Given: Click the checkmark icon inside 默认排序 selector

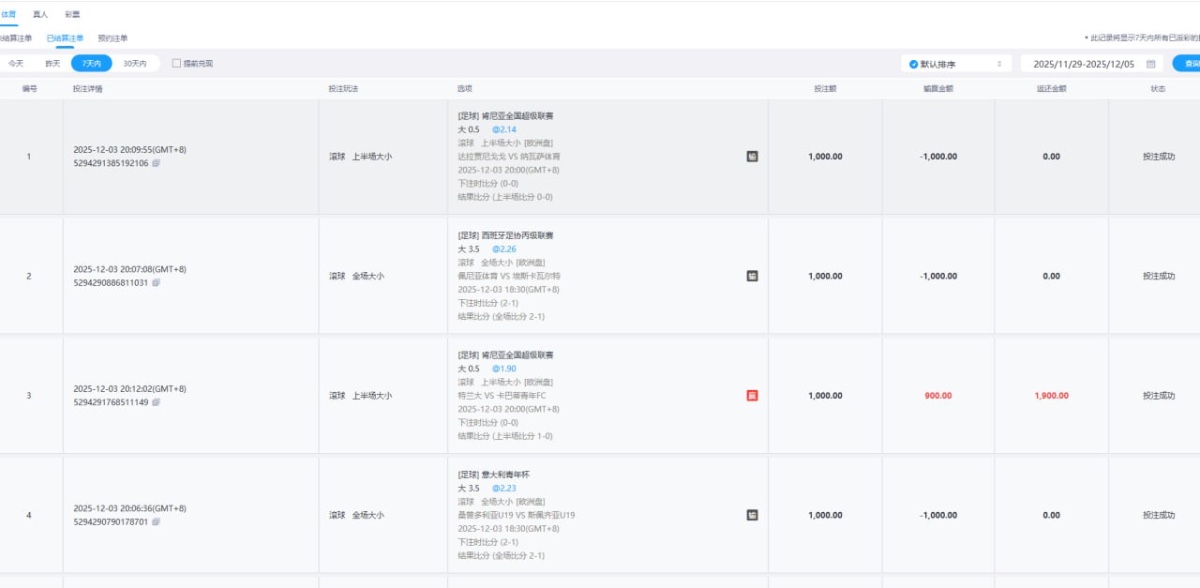Looking at the screenshot, I should point(912,63).
